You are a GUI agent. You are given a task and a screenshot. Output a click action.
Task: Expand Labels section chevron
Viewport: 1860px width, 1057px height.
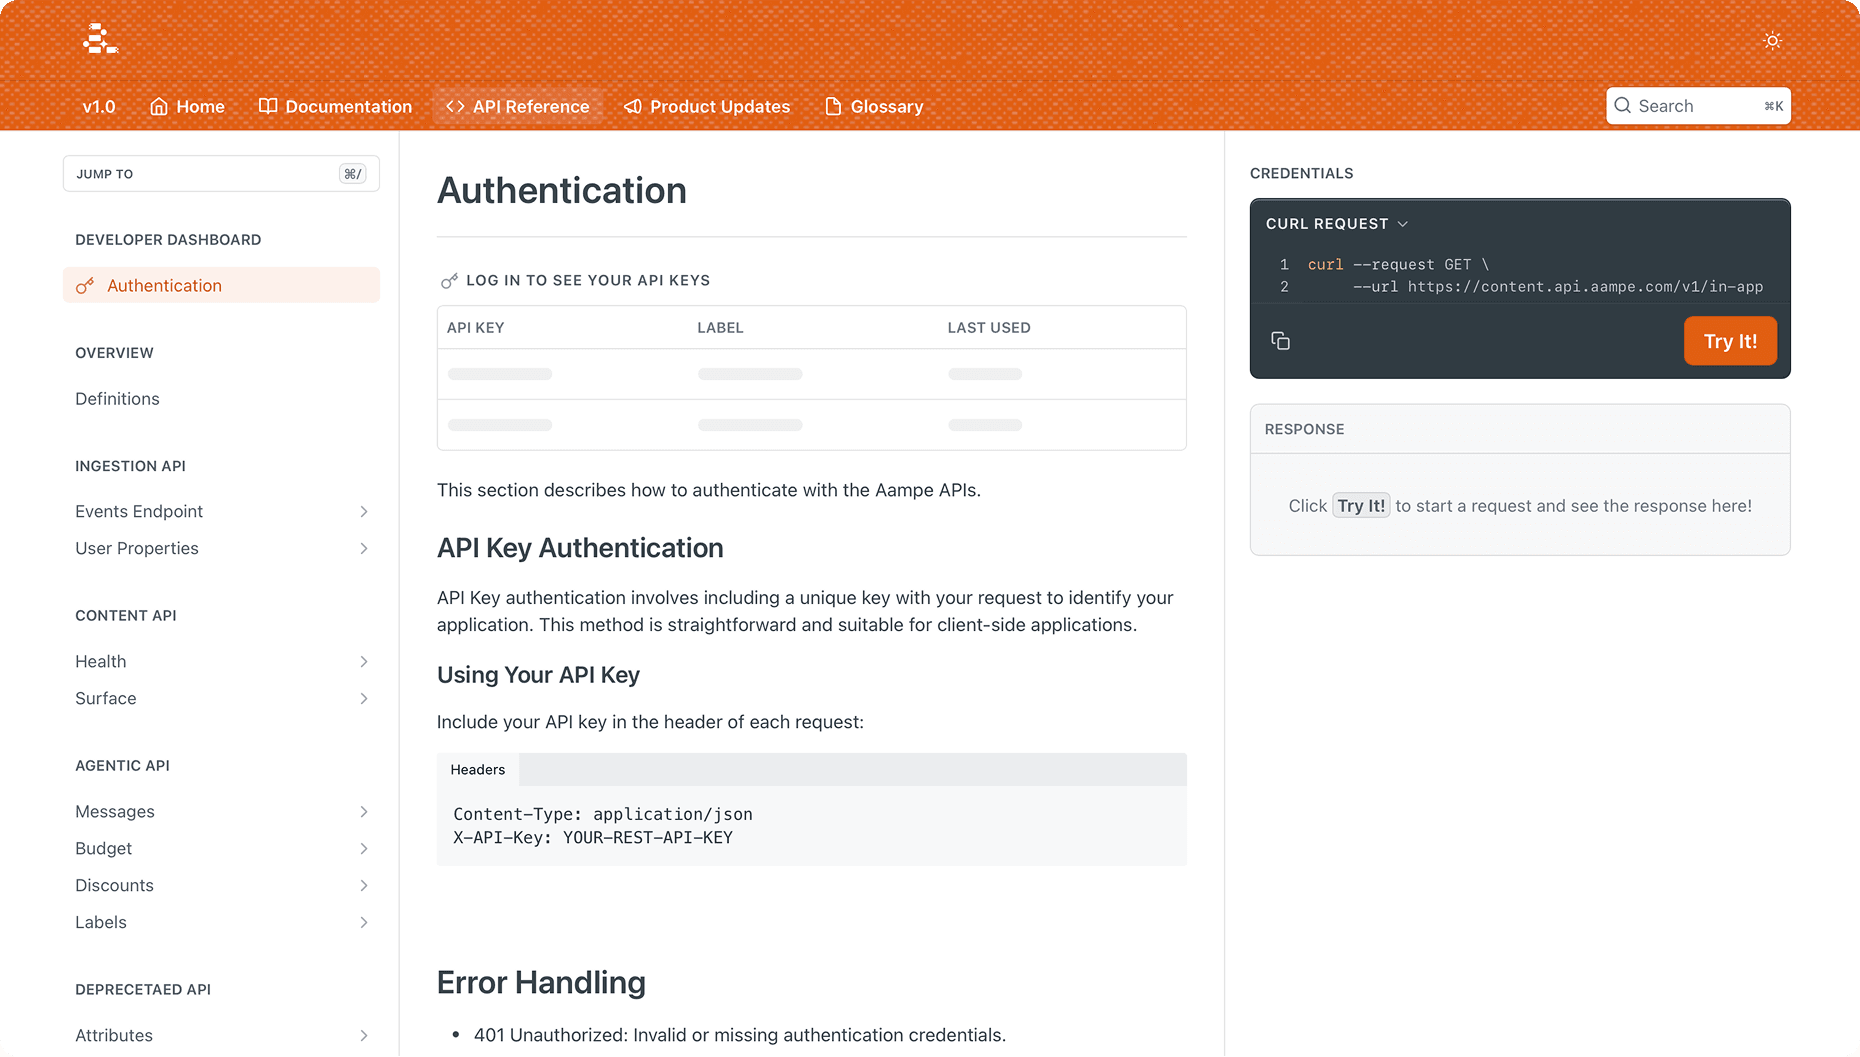tap(364, 923)
